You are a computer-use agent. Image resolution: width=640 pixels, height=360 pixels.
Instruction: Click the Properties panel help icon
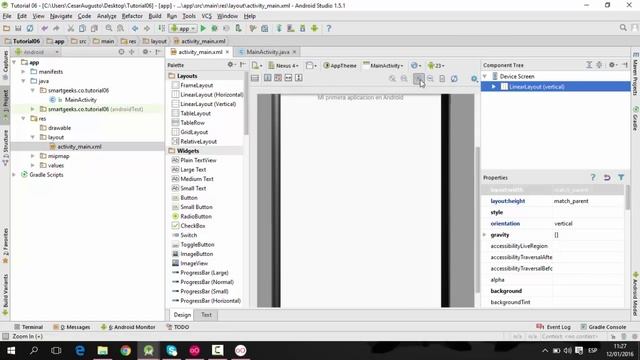click(x=593, y=177)
